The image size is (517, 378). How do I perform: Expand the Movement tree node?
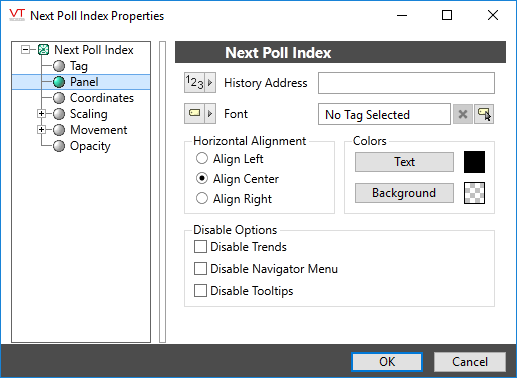click(41, 130)
